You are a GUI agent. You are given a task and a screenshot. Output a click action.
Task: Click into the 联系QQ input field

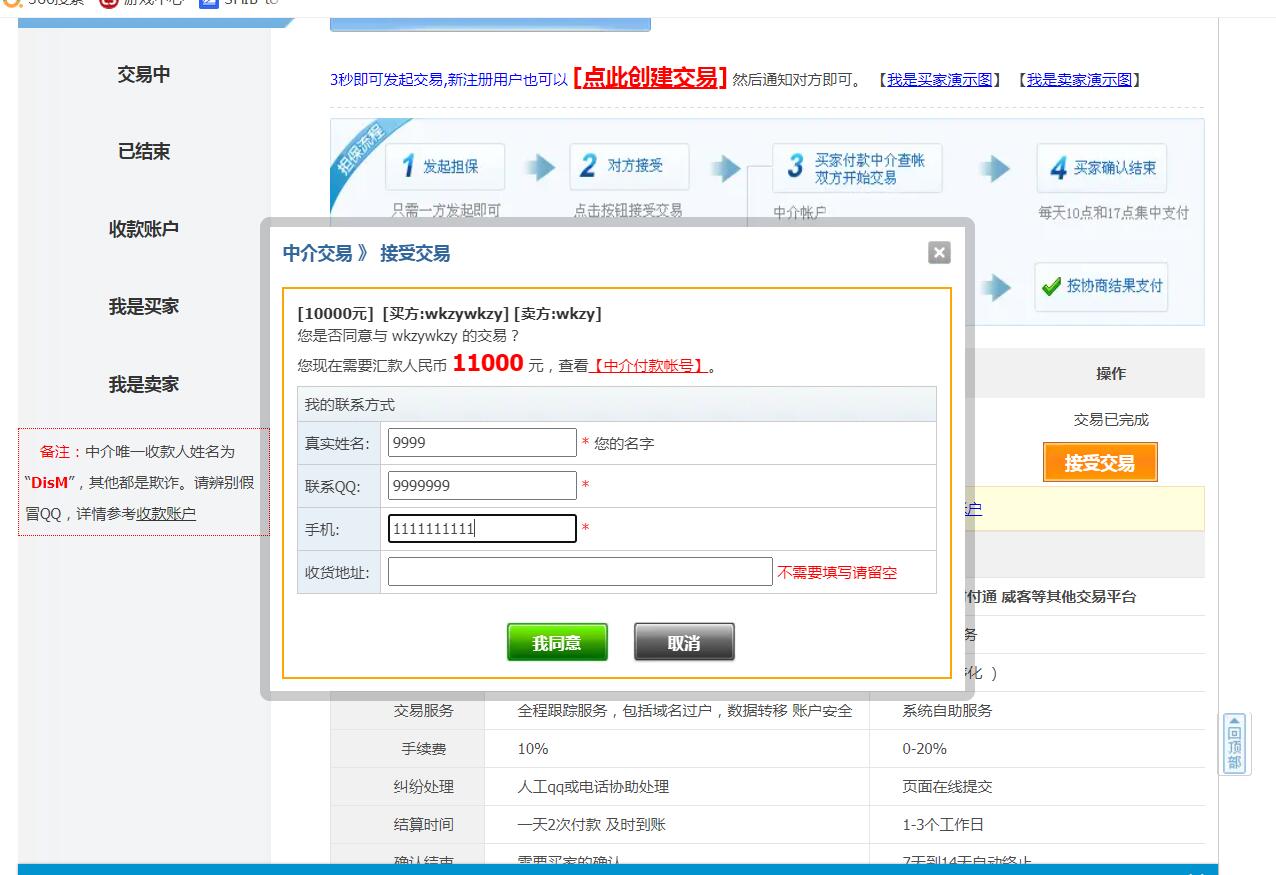[482, 486]
